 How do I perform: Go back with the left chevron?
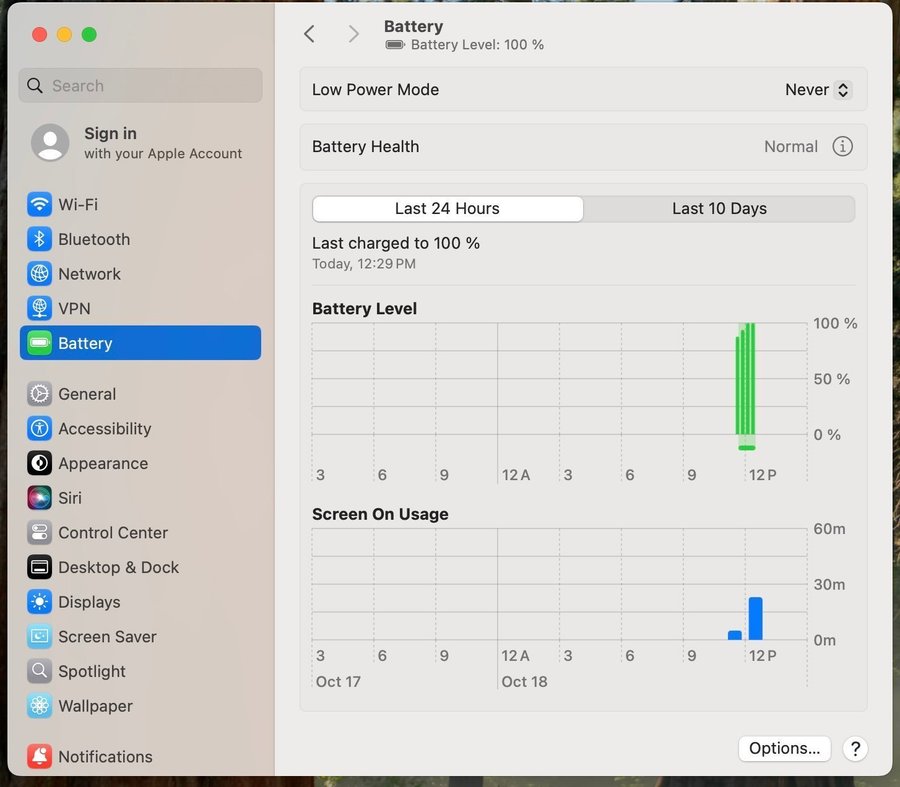[309, 34]
